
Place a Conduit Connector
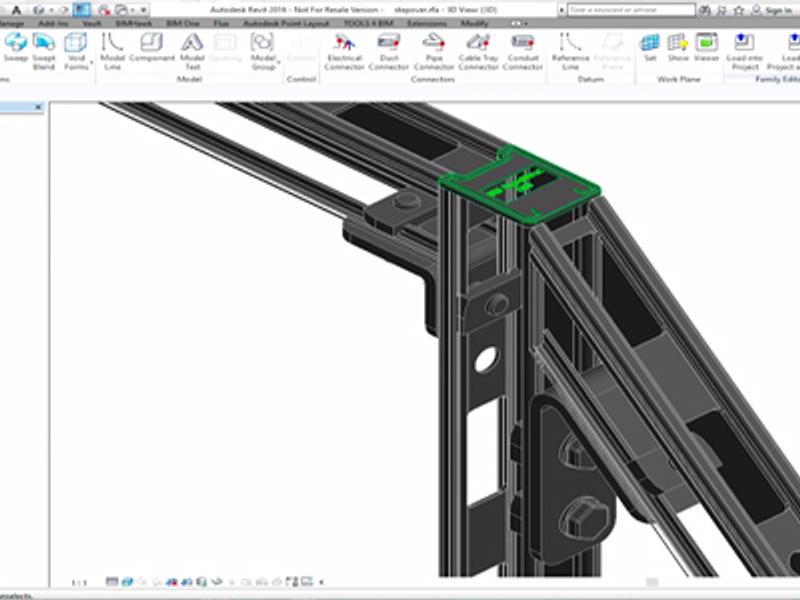tap(522, 48)
